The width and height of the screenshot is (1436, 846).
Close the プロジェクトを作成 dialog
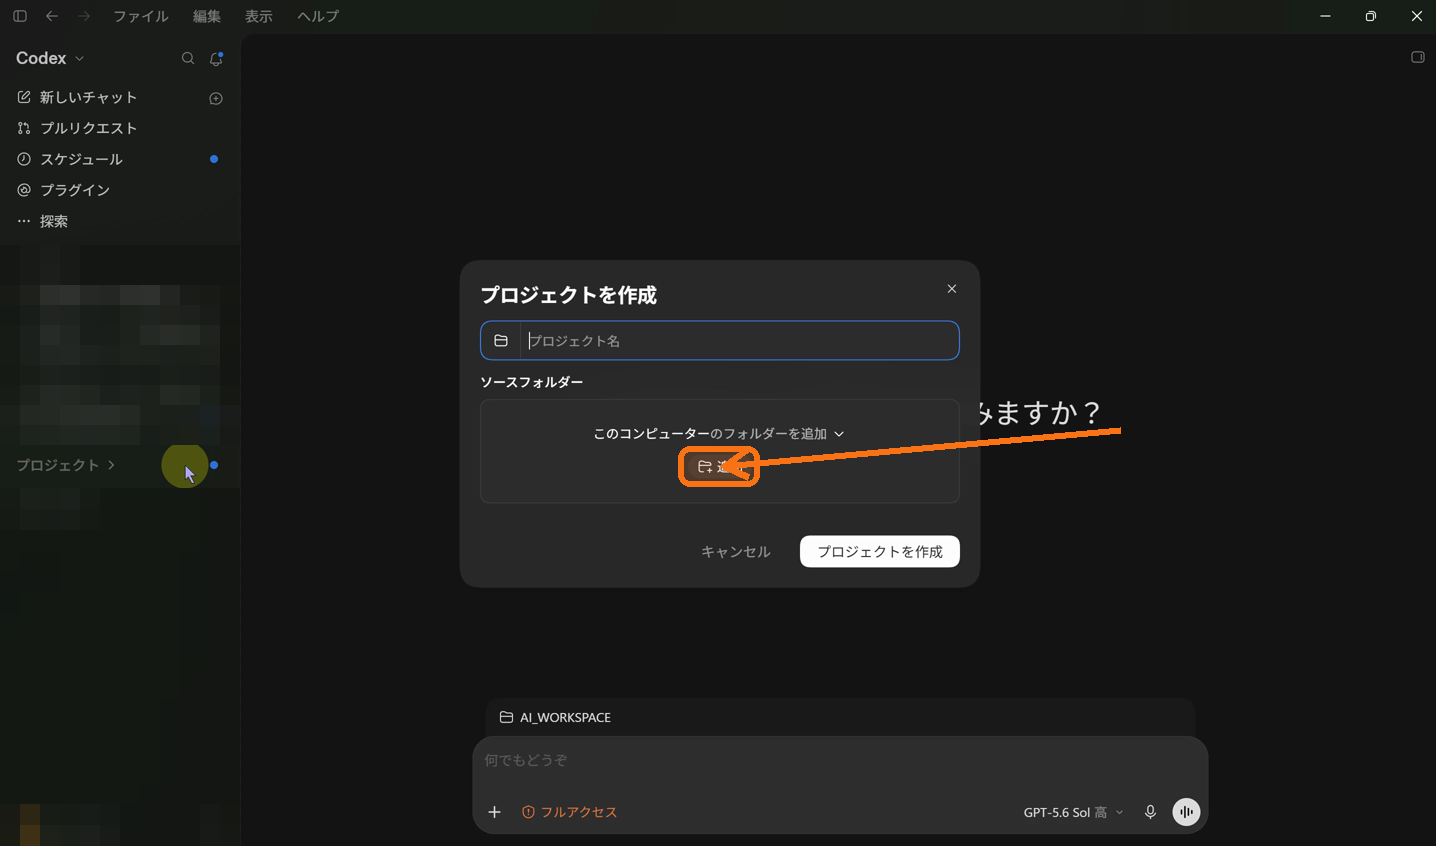click(x=952, y=289)
